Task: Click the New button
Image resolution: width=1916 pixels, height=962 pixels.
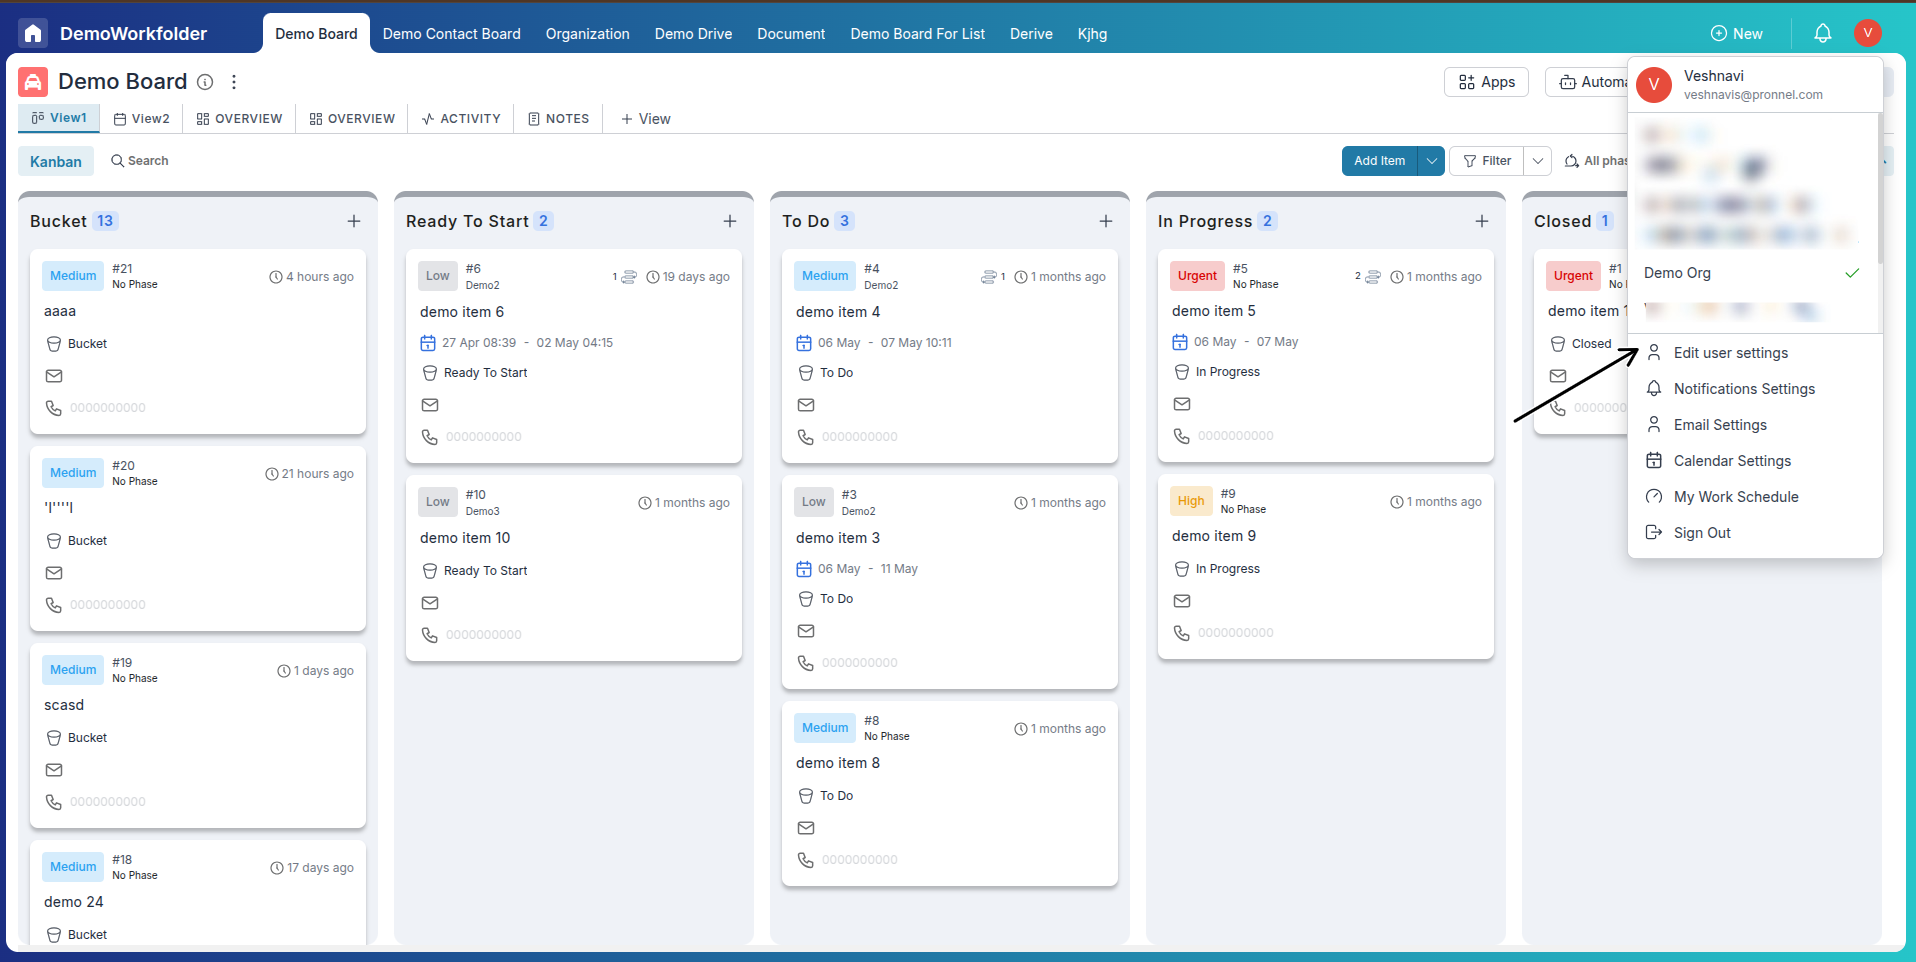Action: [1737, 34]
